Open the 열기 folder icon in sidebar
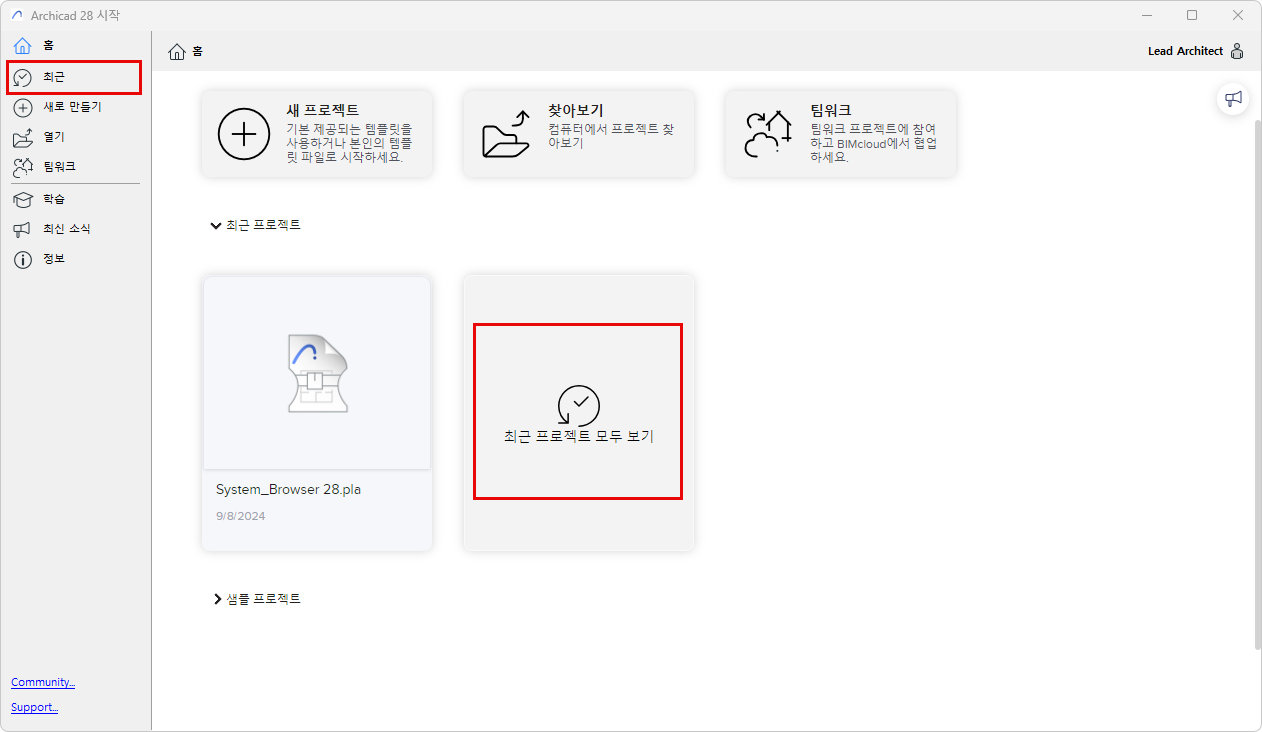The image size is (1262, 732). [x=23, y=137]
